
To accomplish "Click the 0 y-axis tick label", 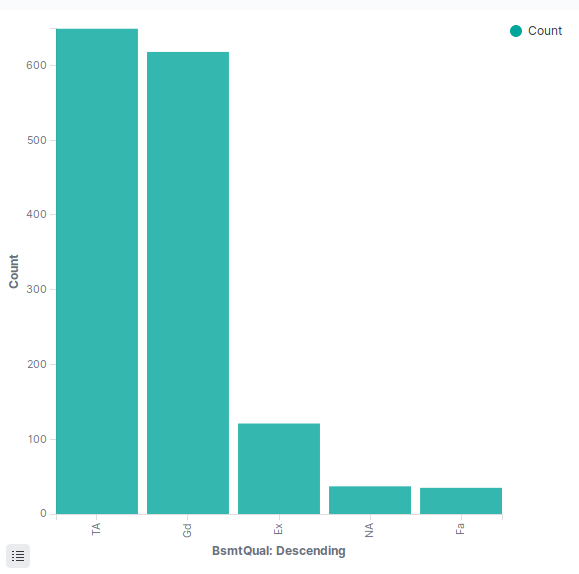I will click(x=43, y=513).
